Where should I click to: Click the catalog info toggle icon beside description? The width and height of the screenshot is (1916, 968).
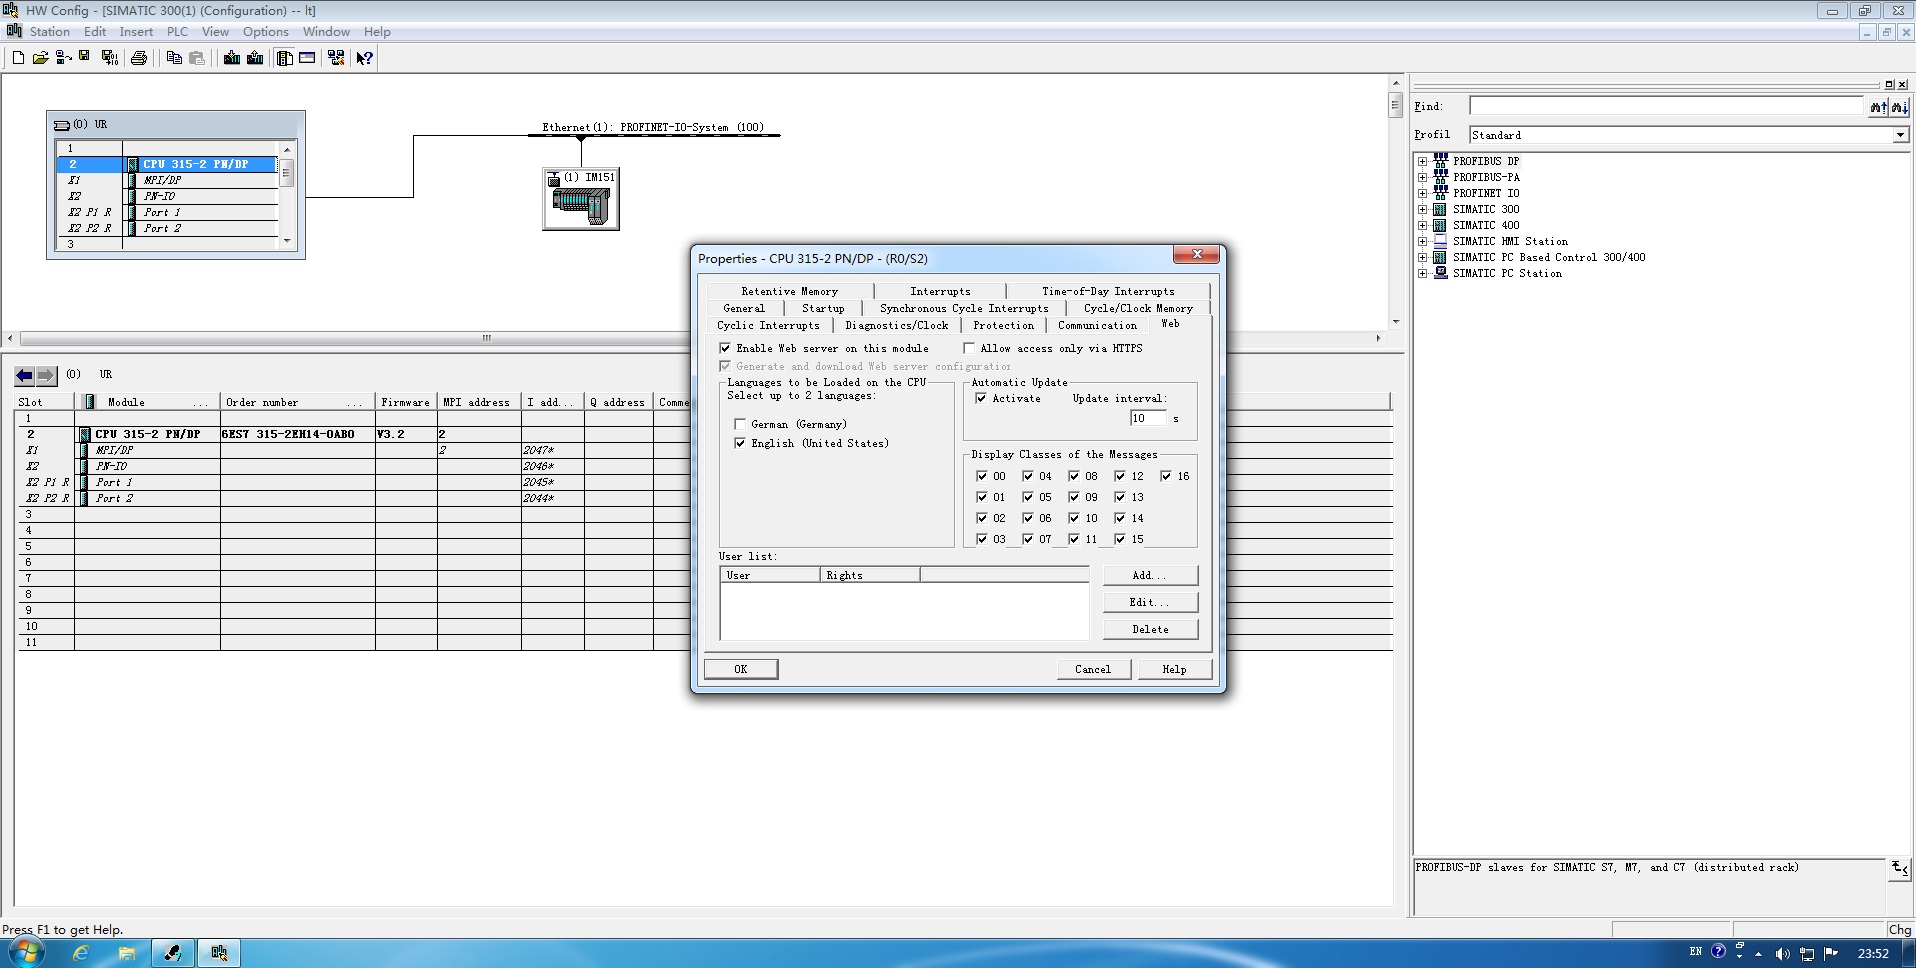[1899, 869]
